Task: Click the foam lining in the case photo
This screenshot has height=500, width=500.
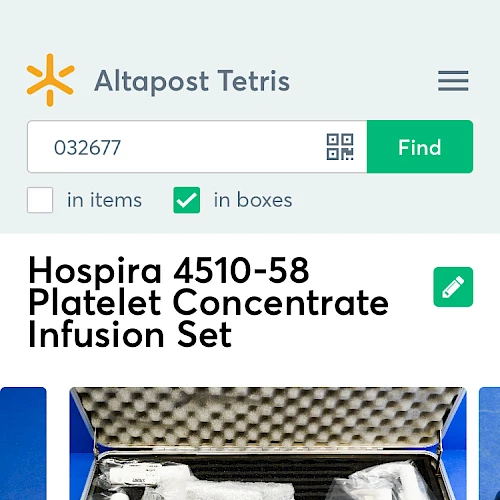Action: tap(267, 417)
